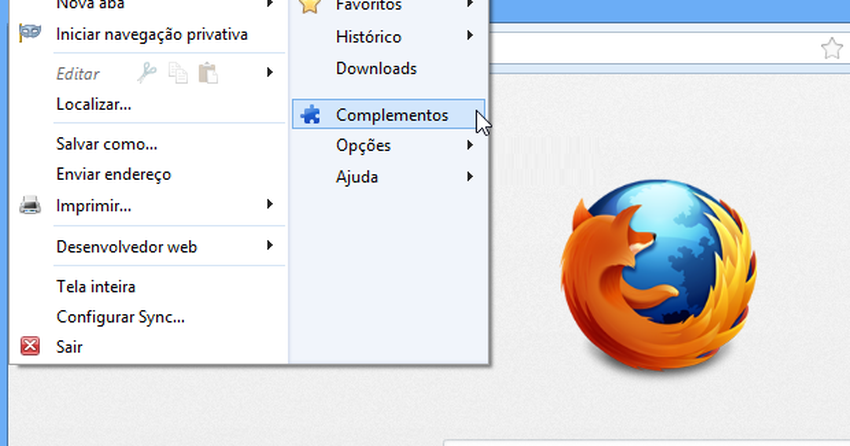Viewport: 850px width, 446px height.
Task: Open the Complementos add-ons entry
Action: coord(388,114)
